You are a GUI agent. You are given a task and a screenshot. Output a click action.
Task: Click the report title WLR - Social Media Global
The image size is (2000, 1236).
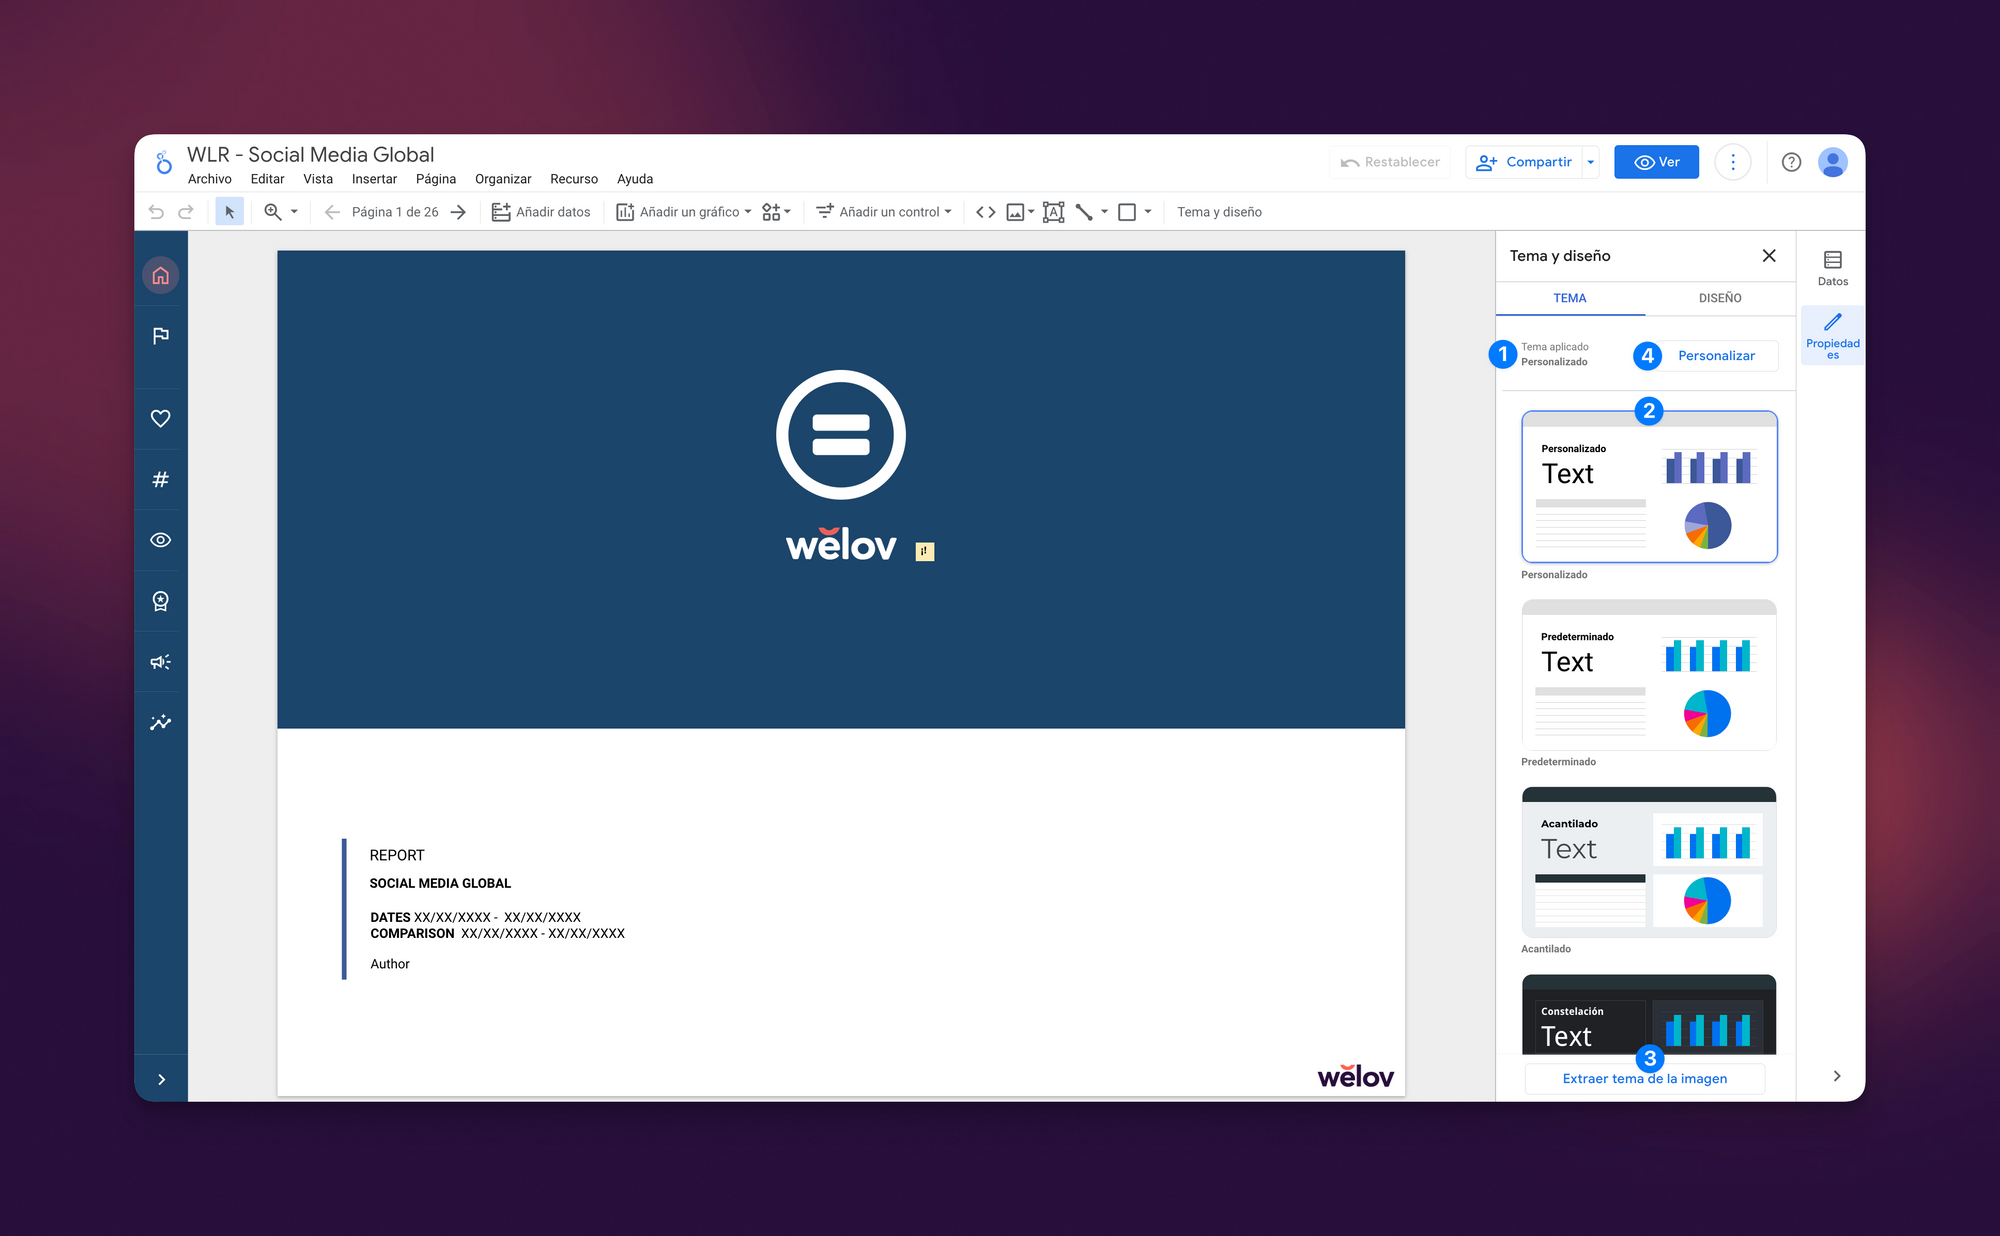310,155
